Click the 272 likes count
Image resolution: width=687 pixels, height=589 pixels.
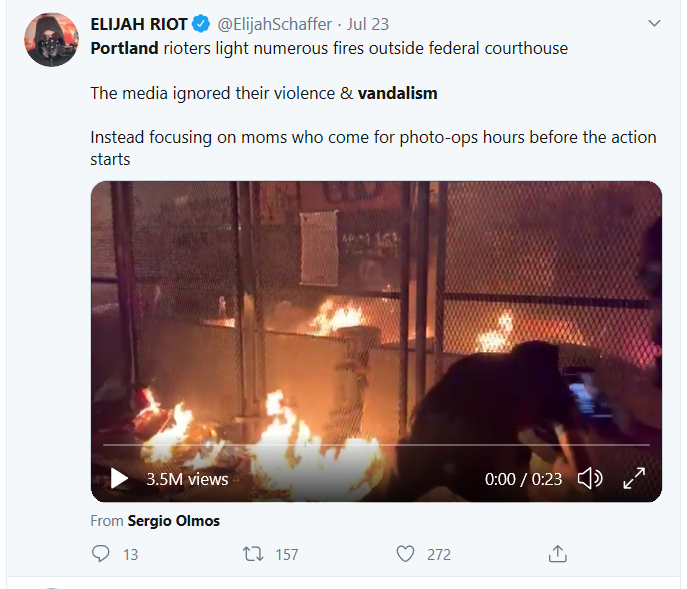coord(439,554)
